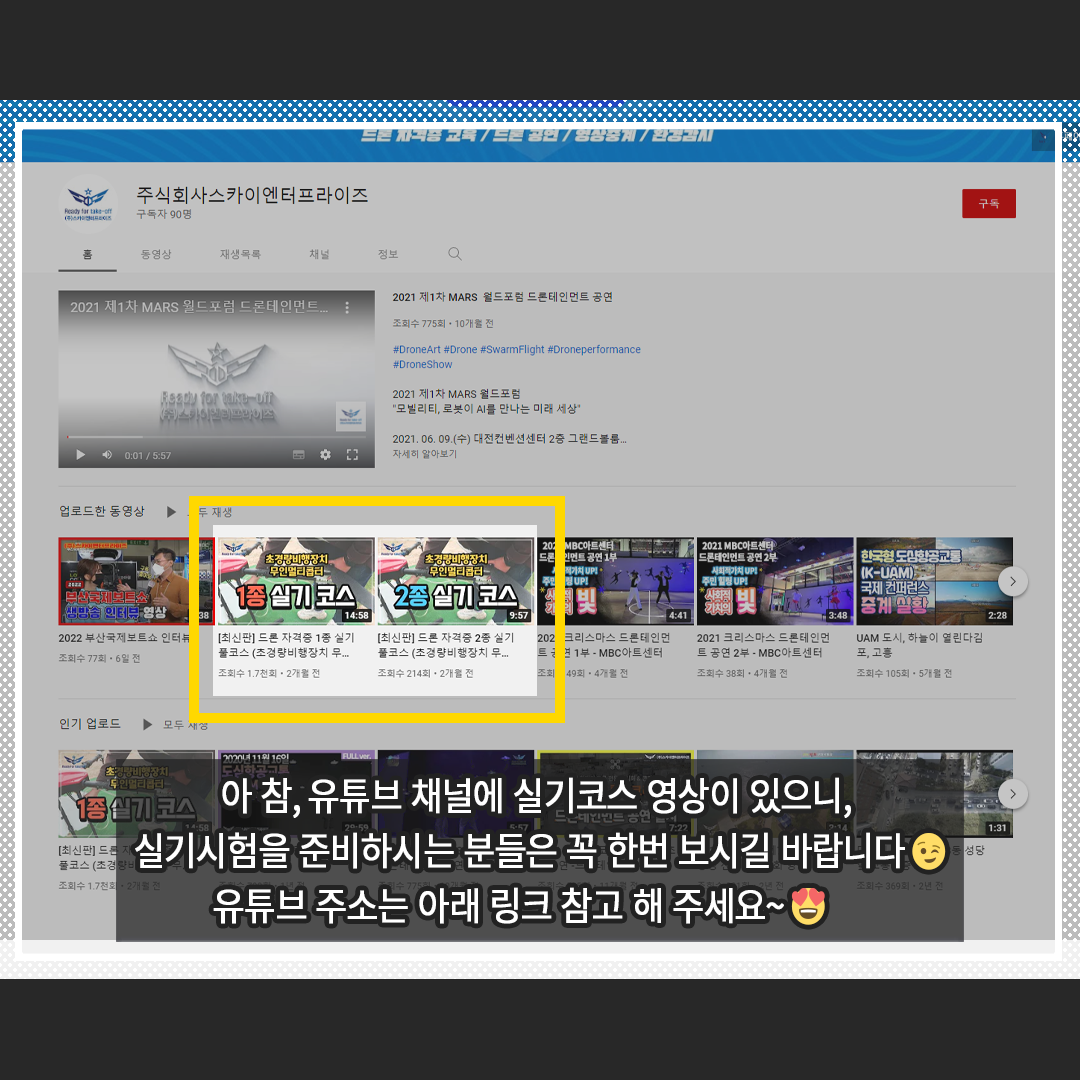The image size is (1080, 1080).
Task: Click 인기 업로드 section heading
Action: click(90, 723)
